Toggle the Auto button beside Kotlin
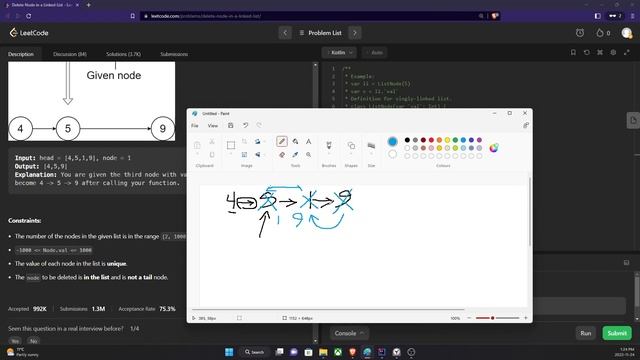 (374, 53)
